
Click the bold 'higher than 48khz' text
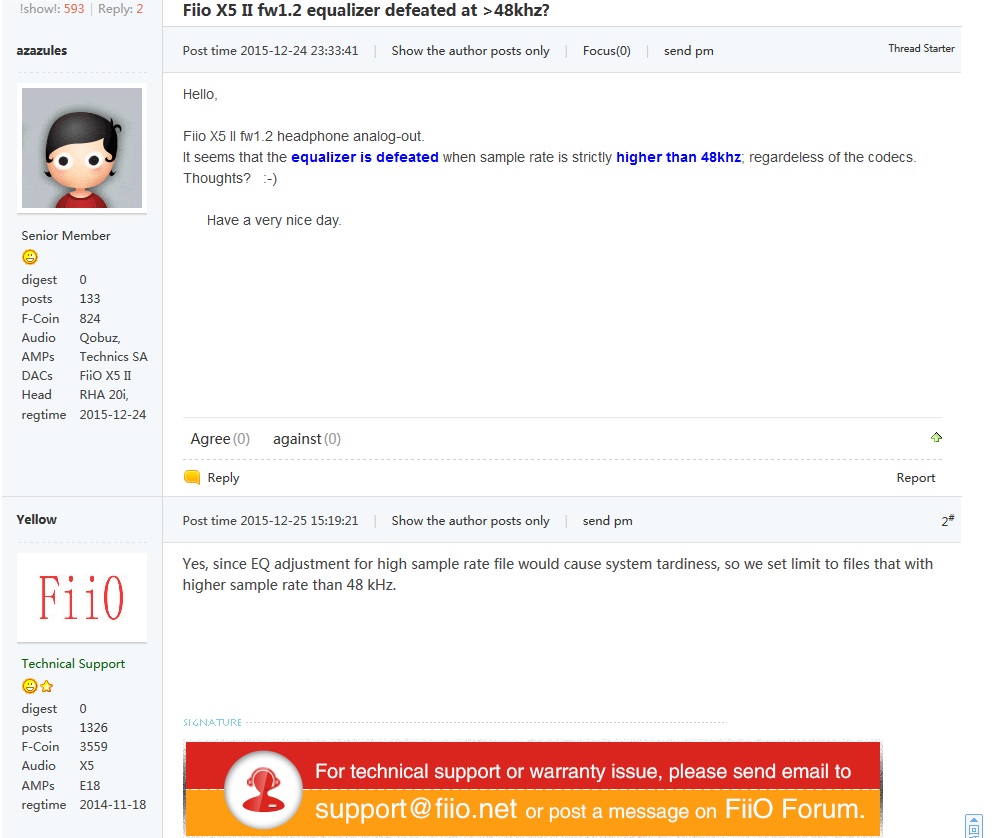(x=678, y=157)
